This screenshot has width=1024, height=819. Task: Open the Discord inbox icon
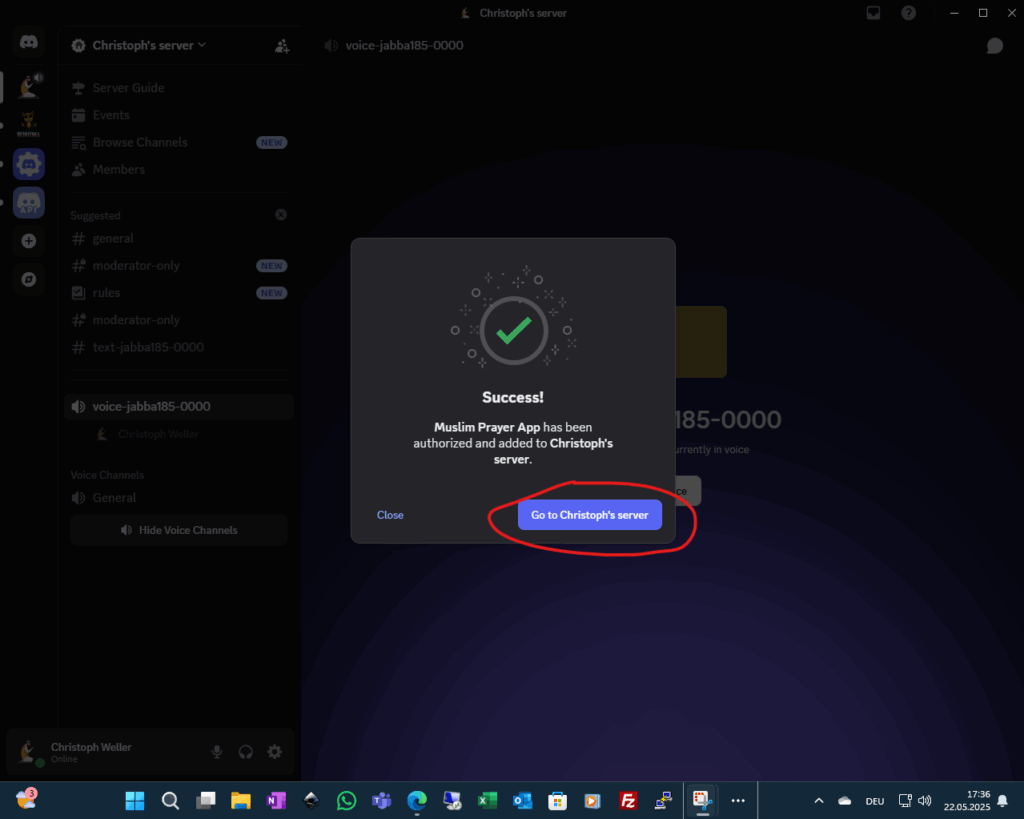[873, 13]
